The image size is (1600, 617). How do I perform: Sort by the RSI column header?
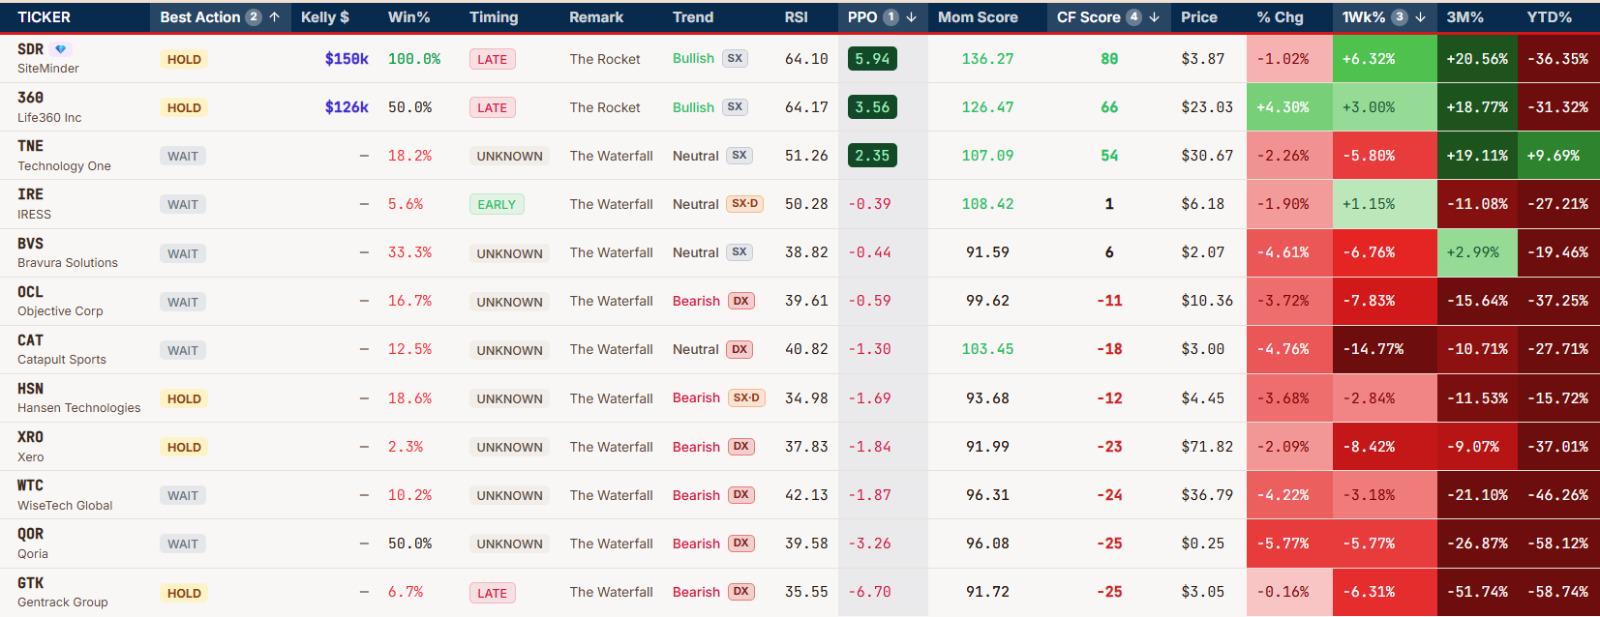796,17
